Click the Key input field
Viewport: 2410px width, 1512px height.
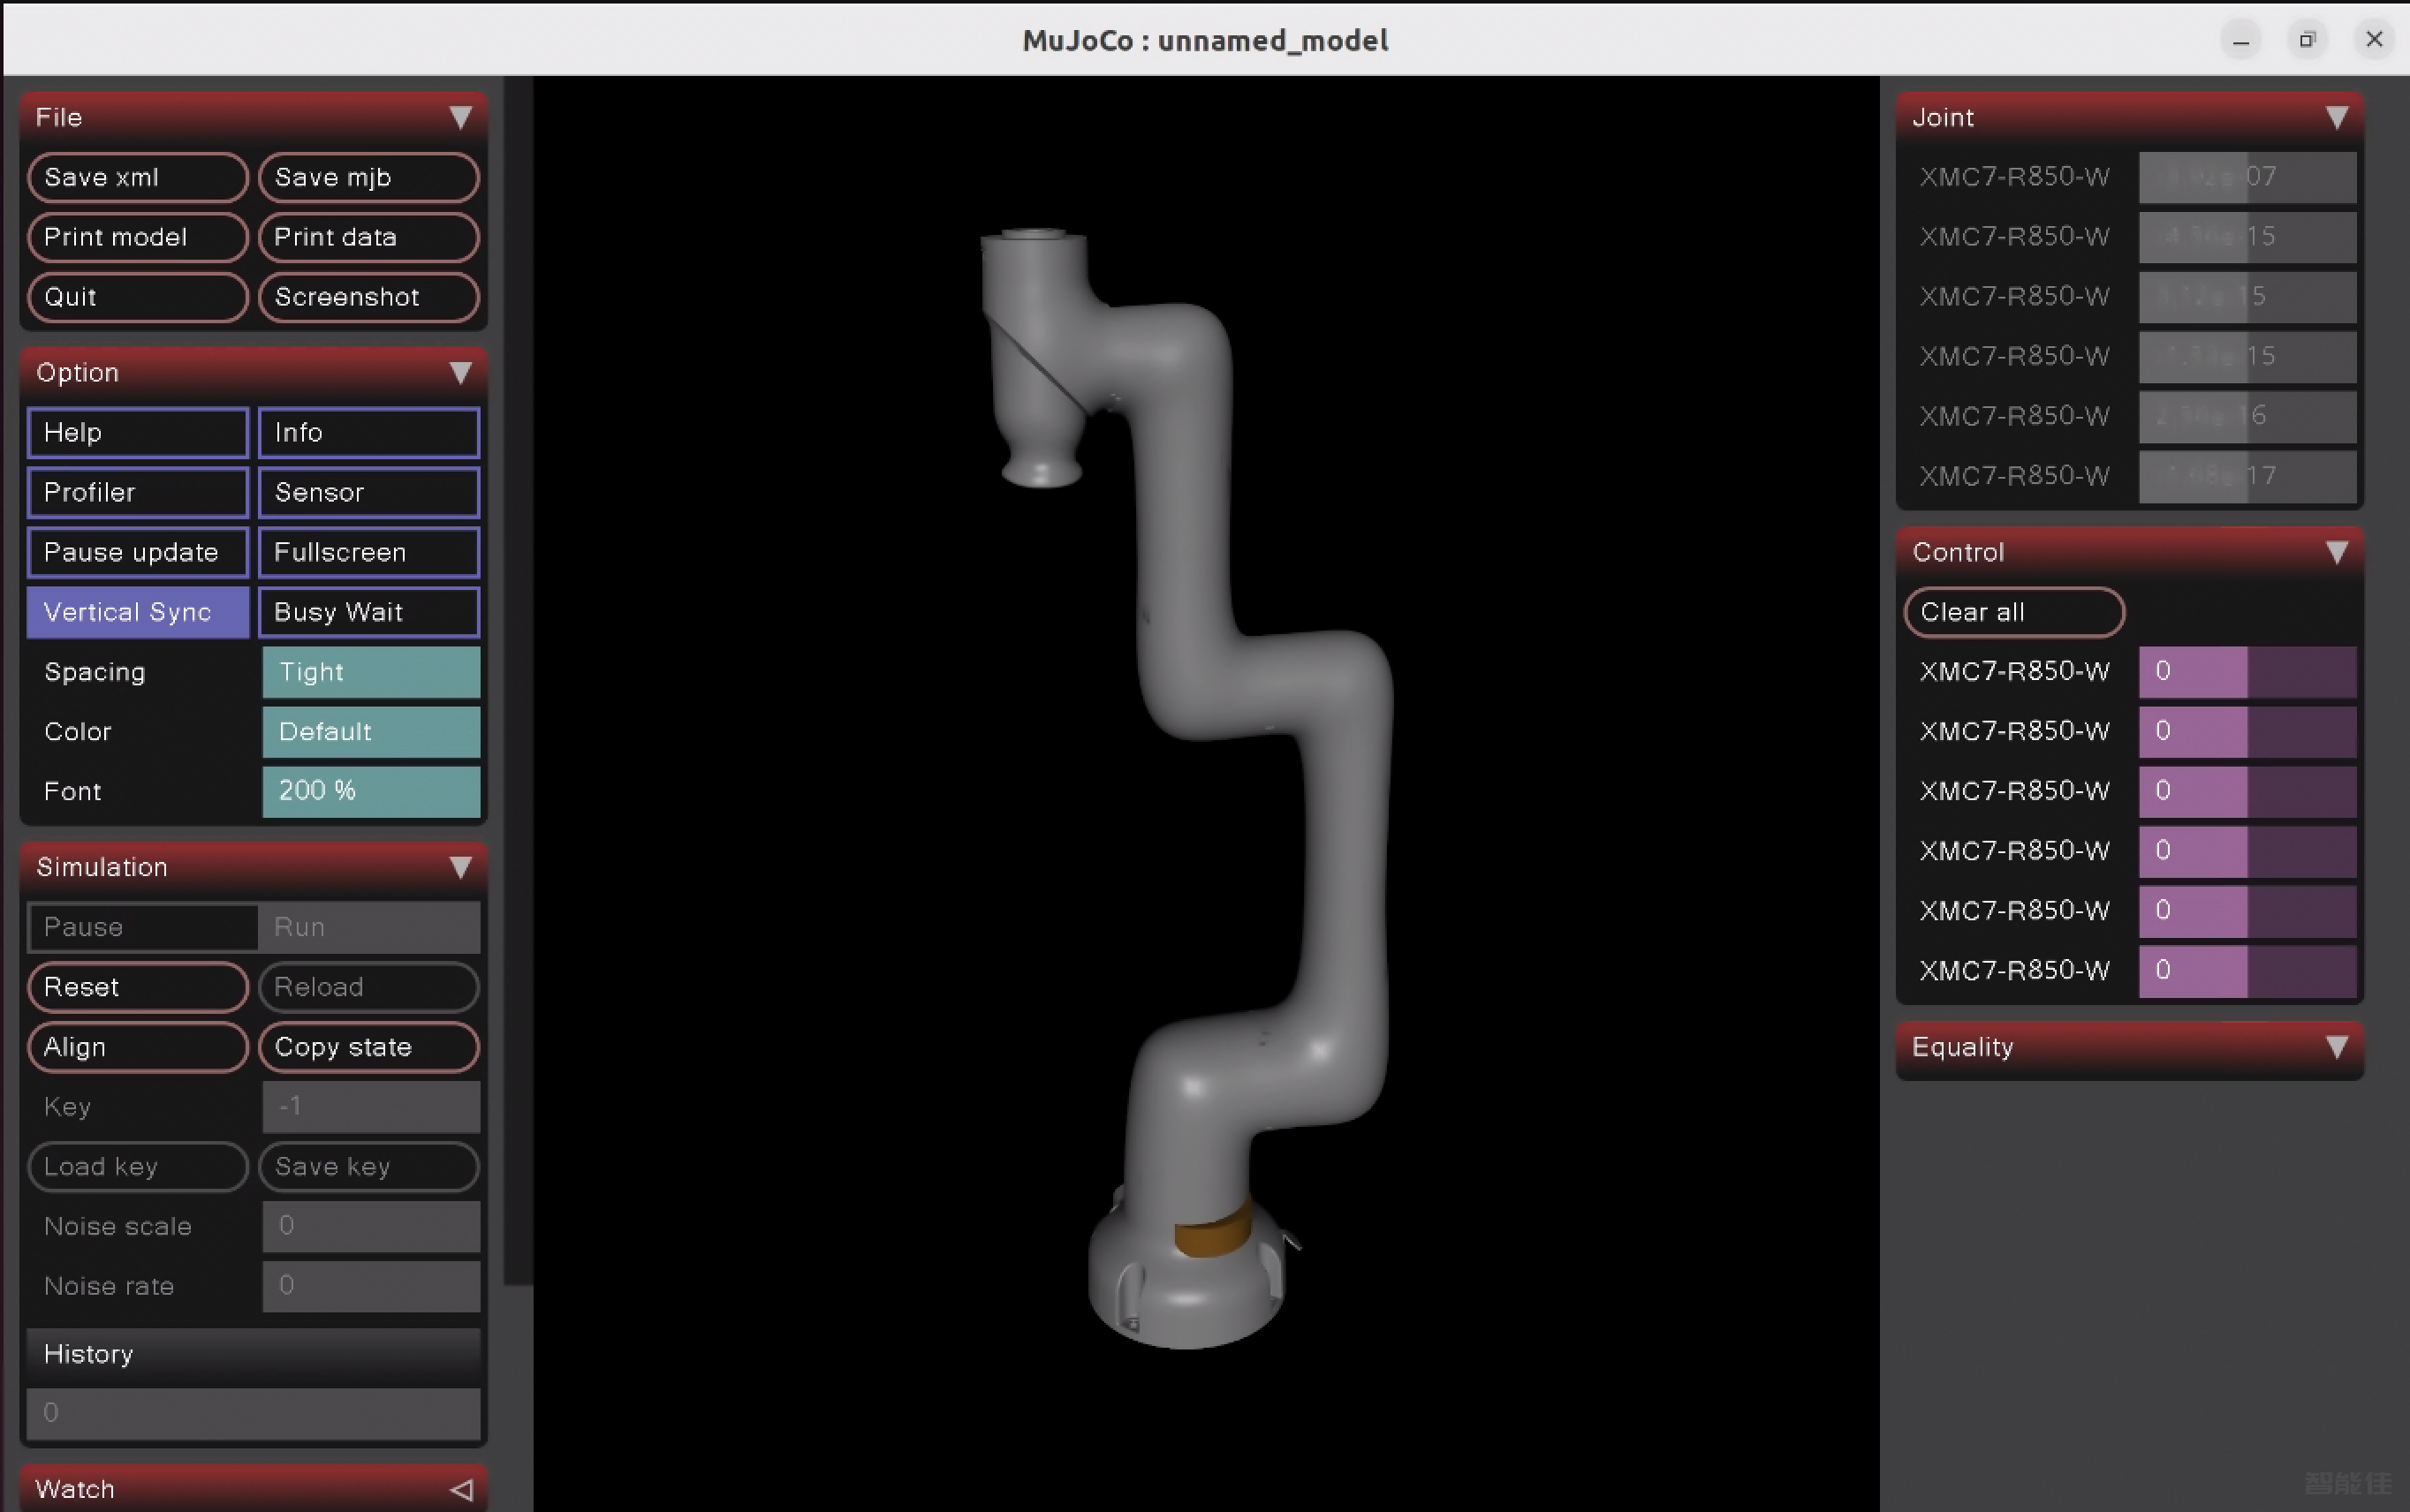[371, 1107]
